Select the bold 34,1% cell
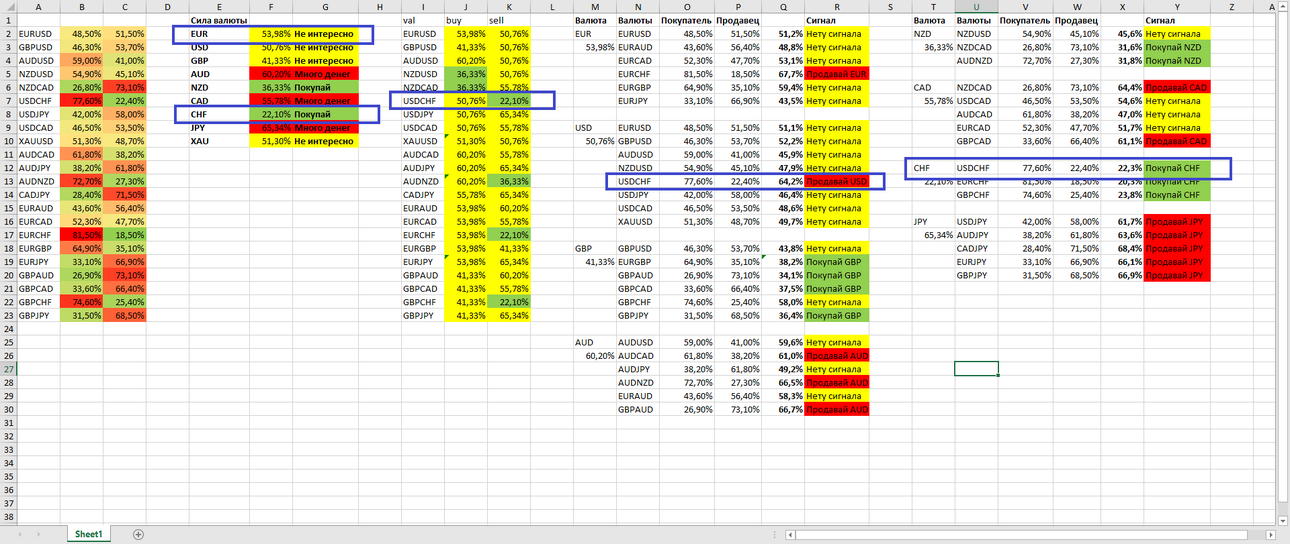Screen dimensions: 1290x544 [x=783, y=275]
